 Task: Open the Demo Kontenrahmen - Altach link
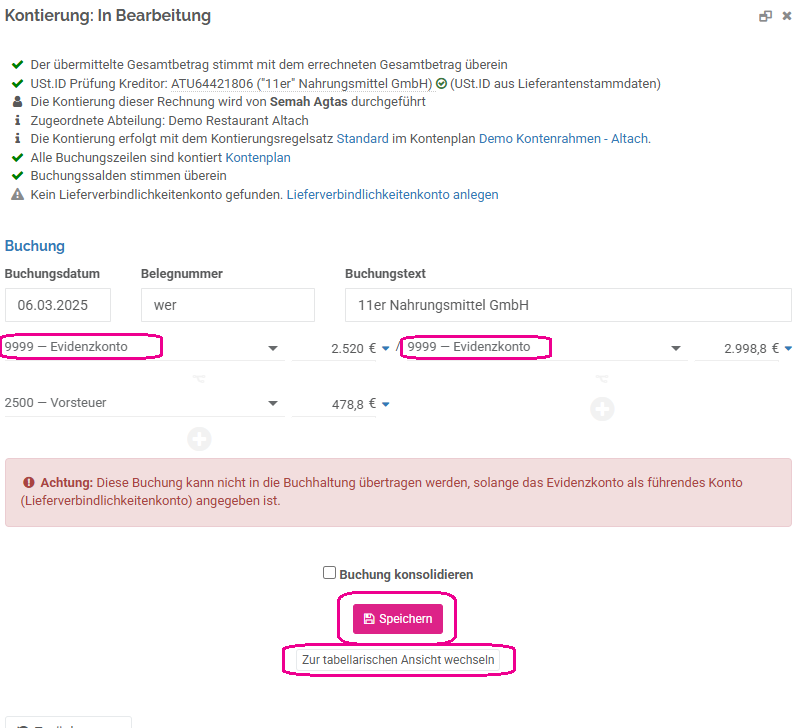563,139
